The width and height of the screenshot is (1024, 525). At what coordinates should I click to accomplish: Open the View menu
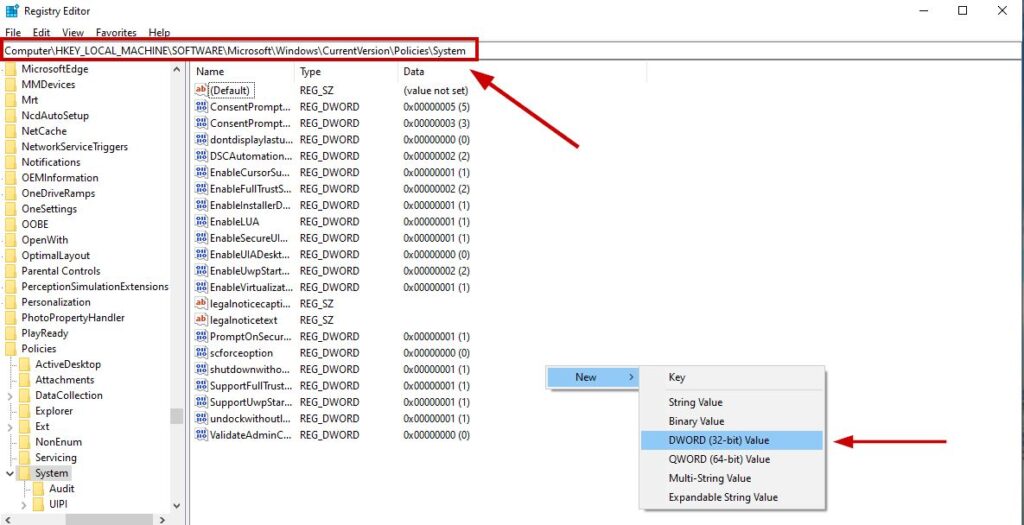tap(73, 32)
